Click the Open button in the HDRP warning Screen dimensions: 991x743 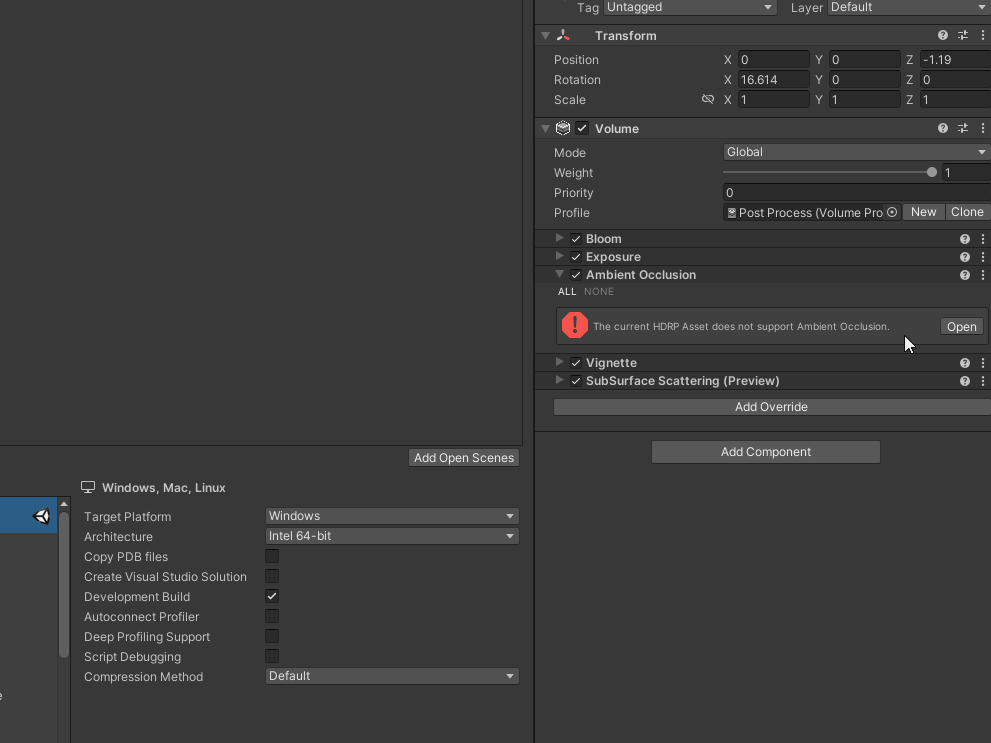coord(961,327)
